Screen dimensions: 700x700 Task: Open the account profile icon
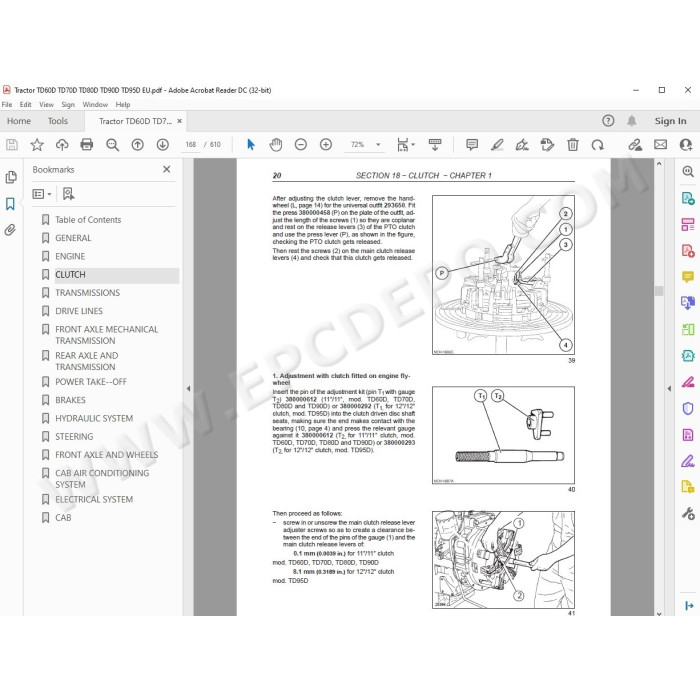(685, 144)
